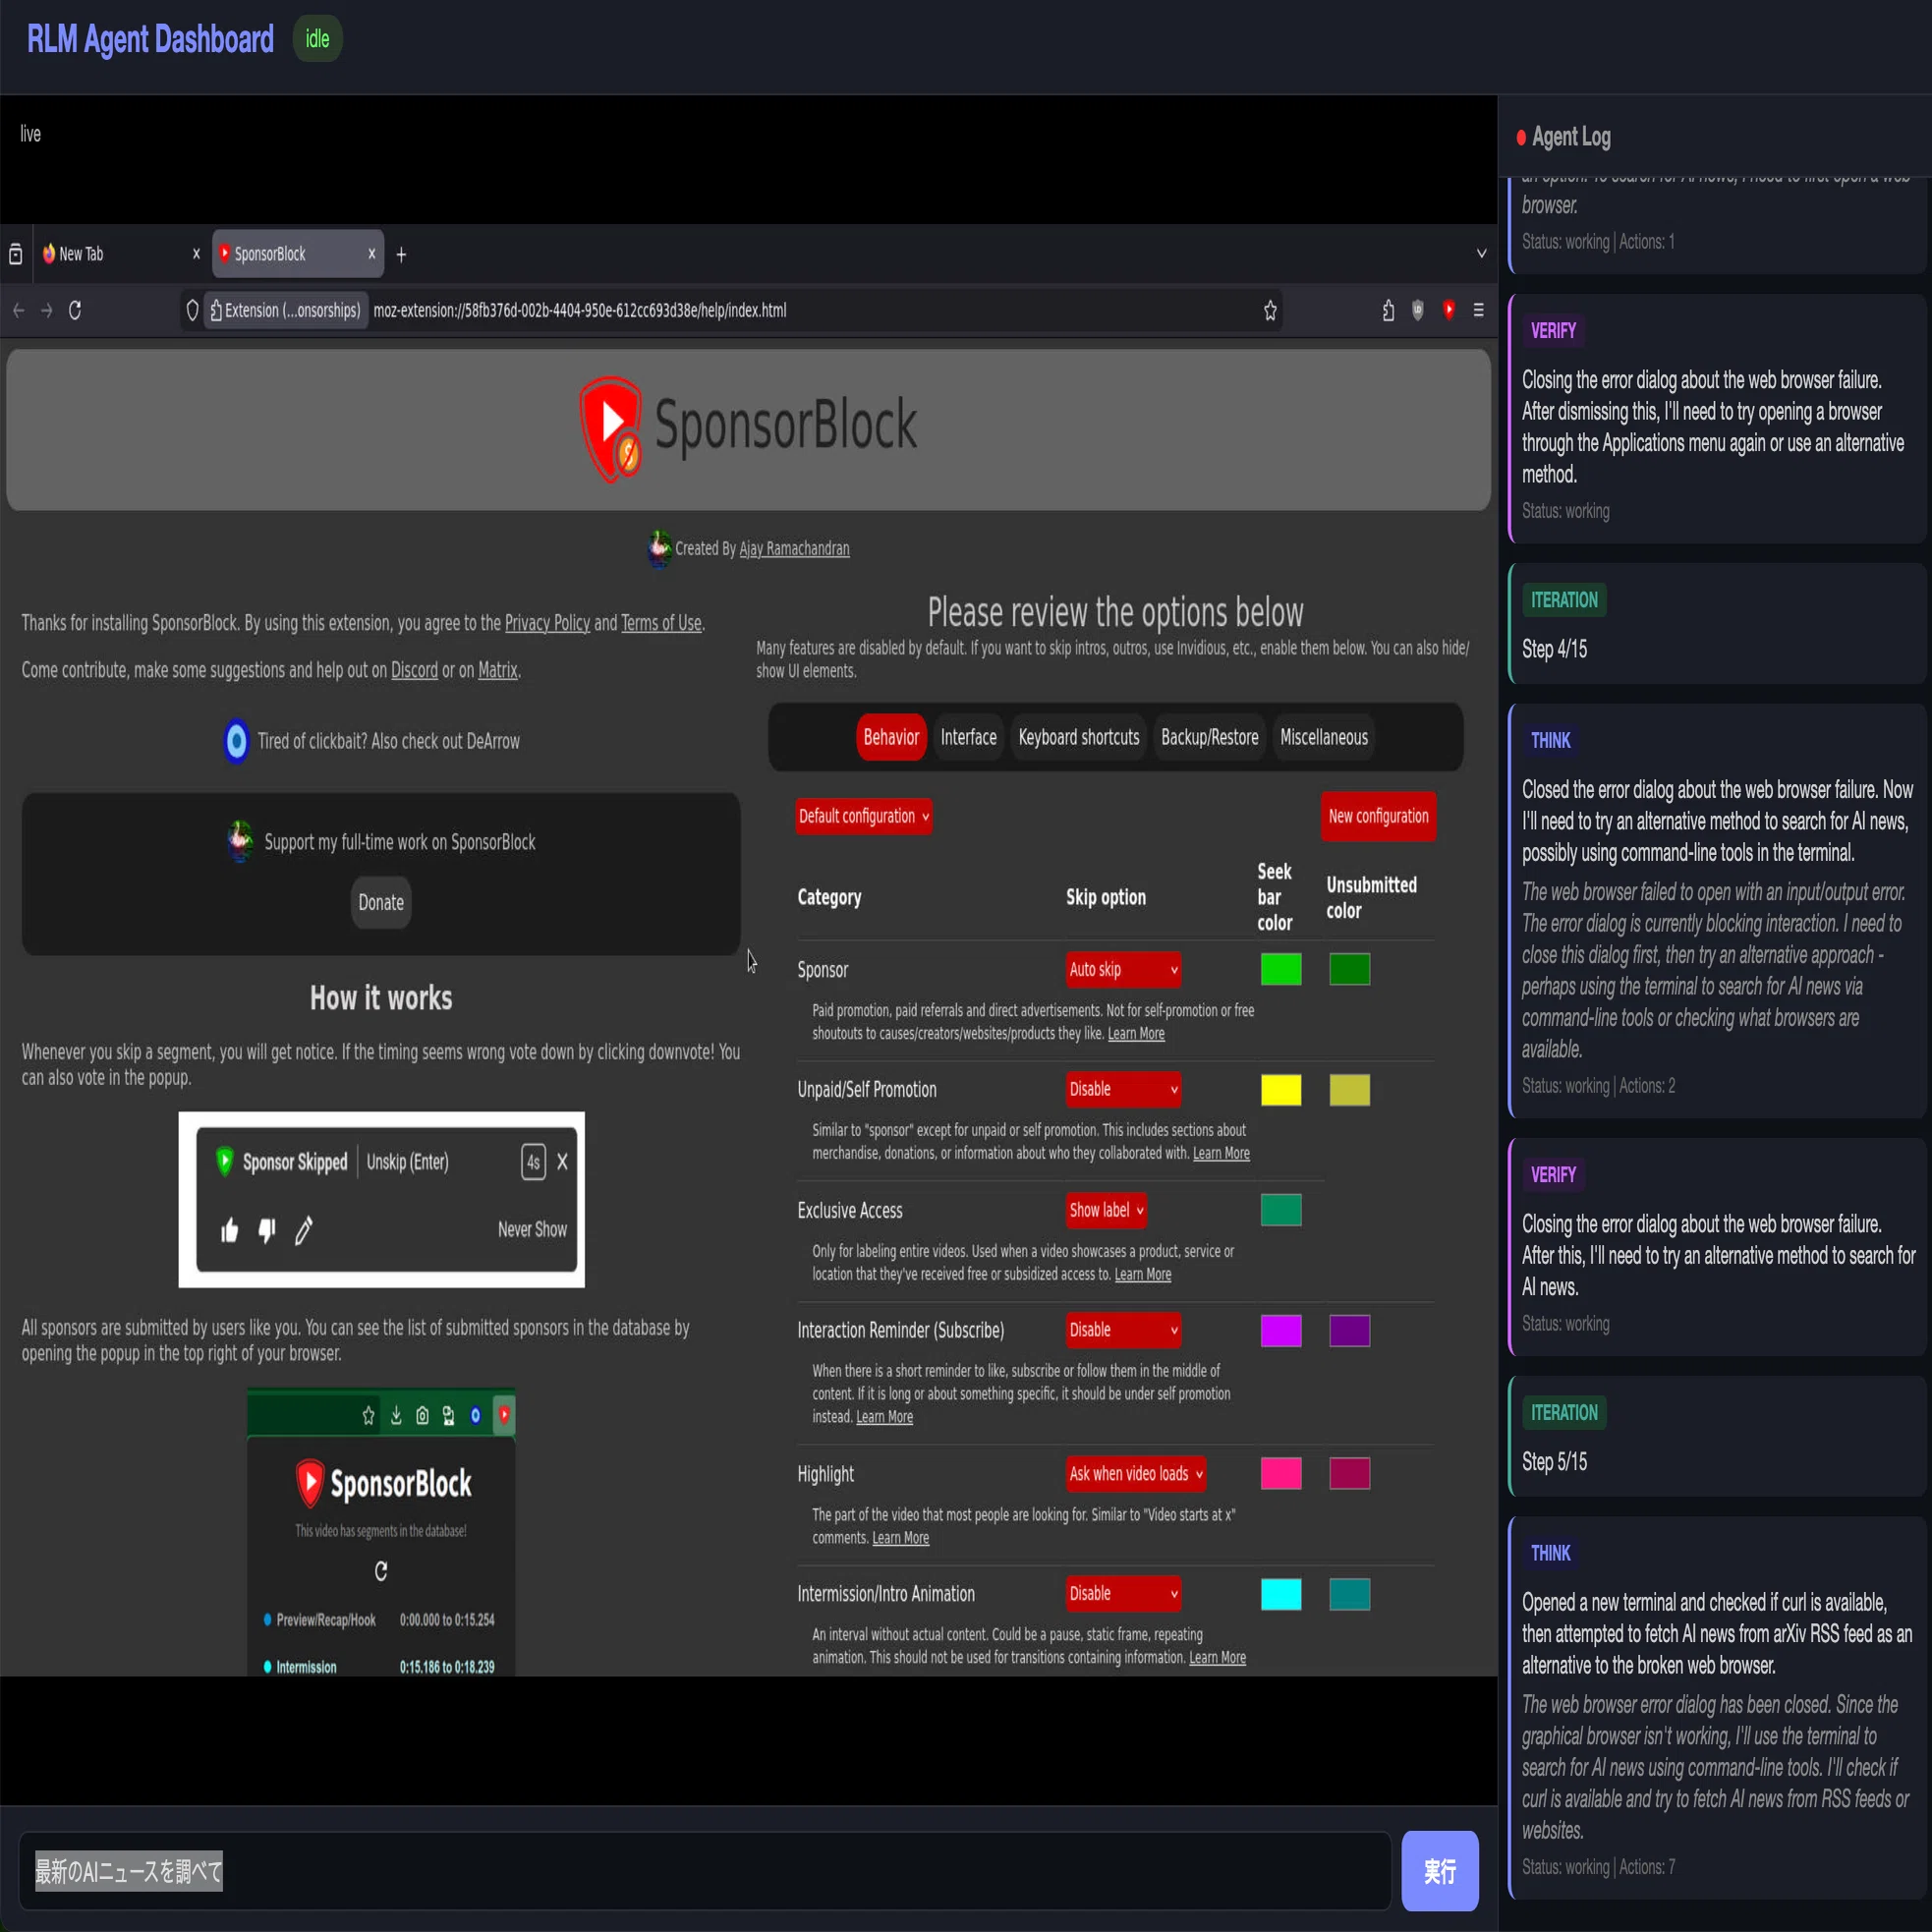Click Sponsor unsubmitted color swatch
Image resolution: width=1932 pixels, height=1932 pixels.
[1350, 969]
